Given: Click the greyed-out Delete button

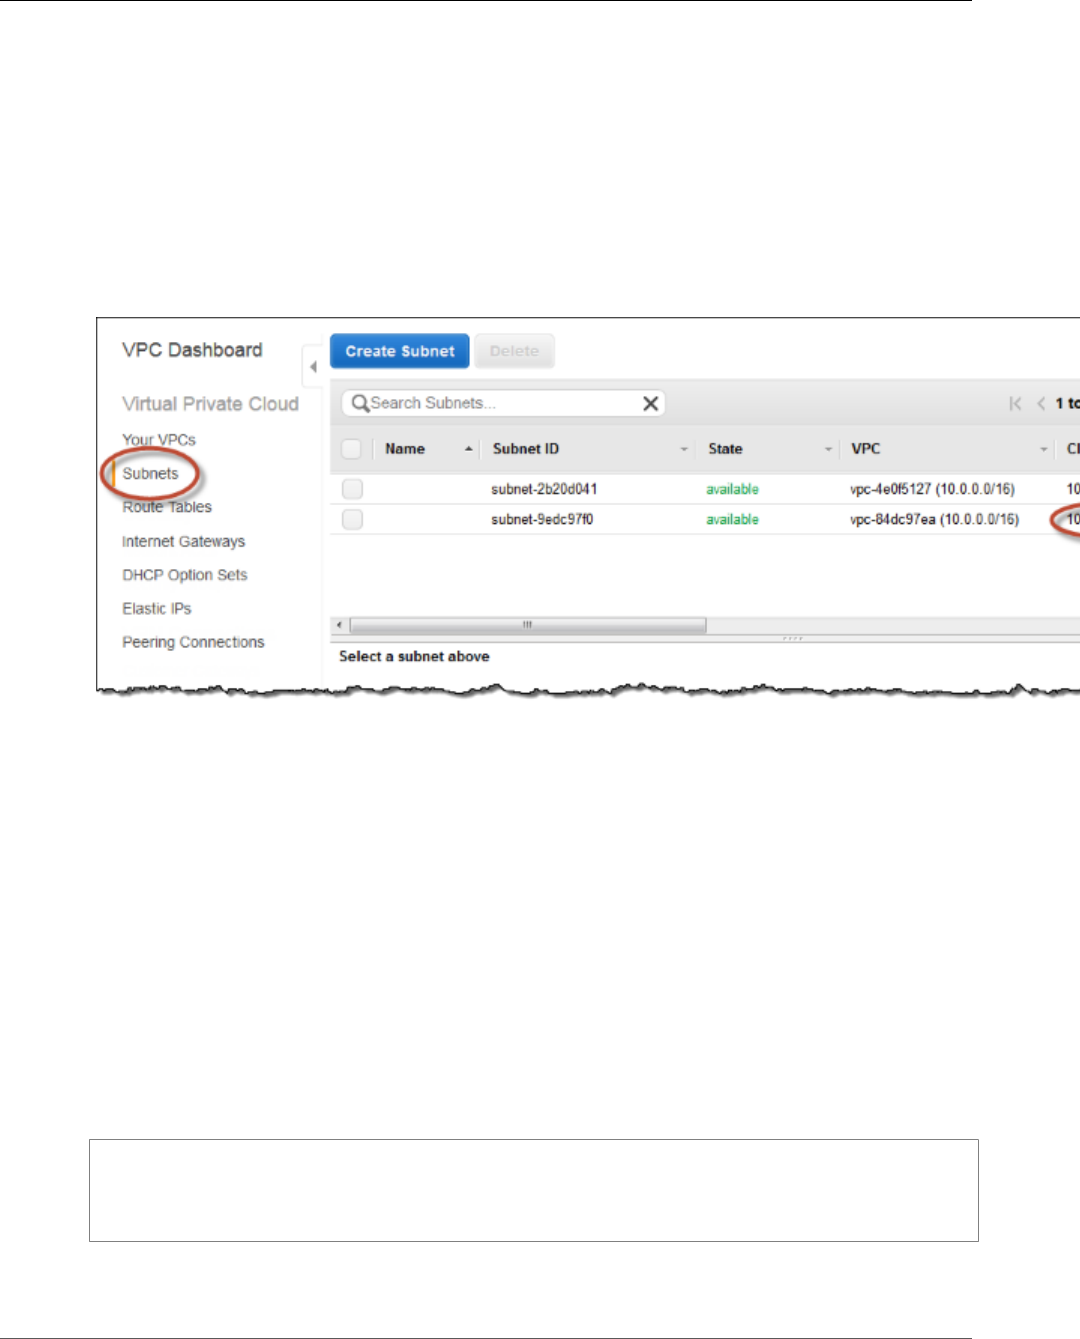Looking at the screenshot, I should click(514, 351).
